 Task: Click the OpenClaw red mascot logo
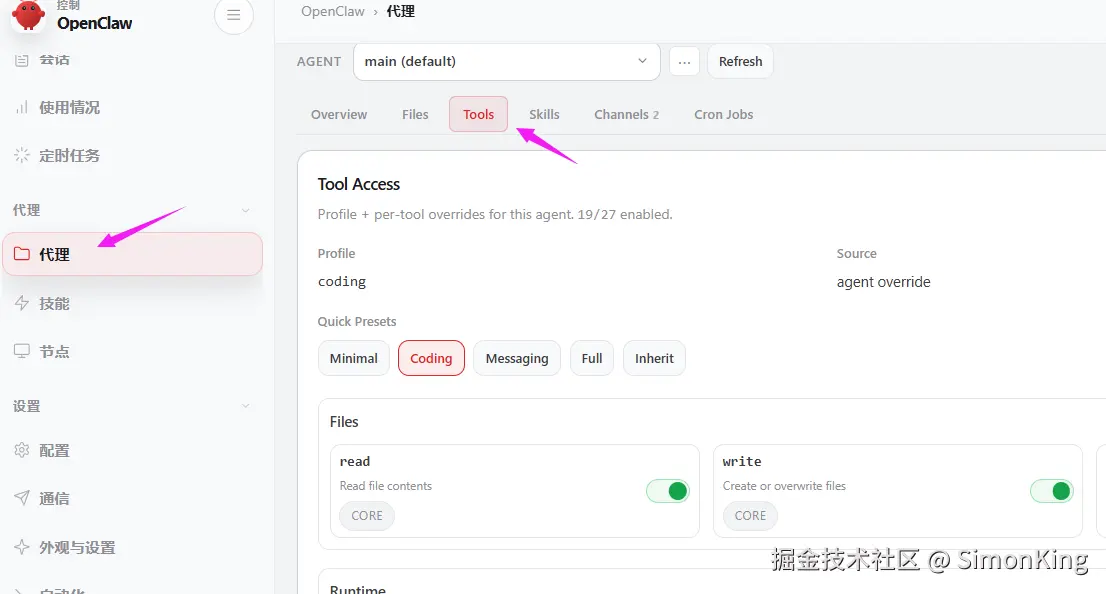(x=28, y=15)
